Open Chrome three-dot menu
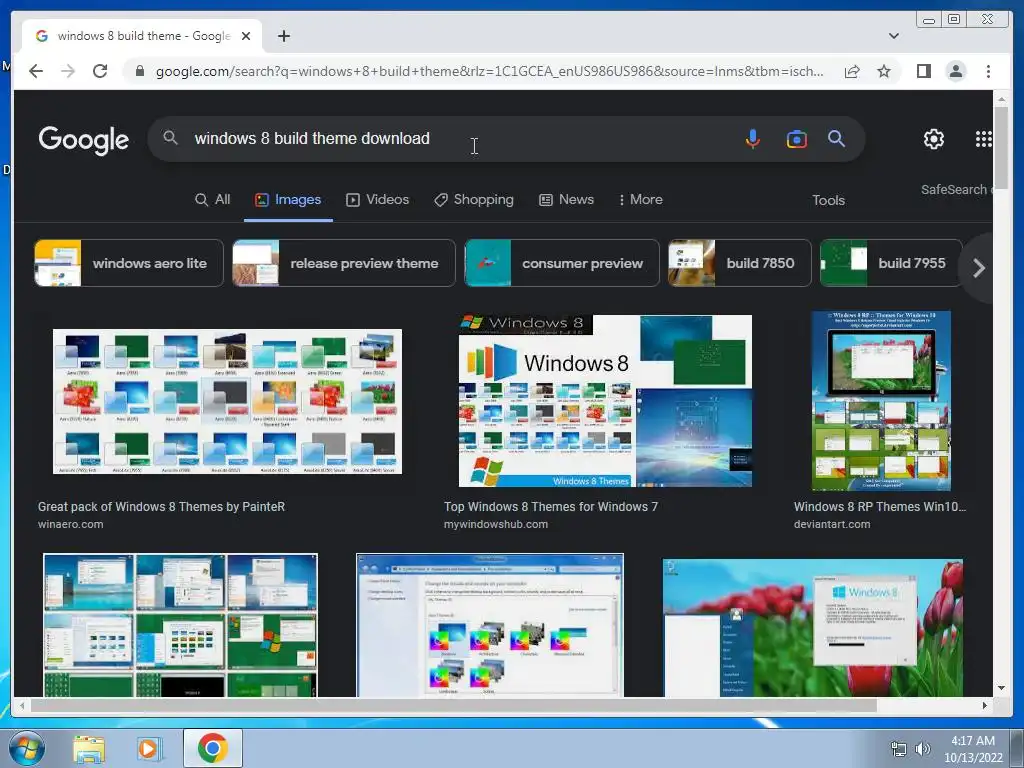Screen dimensions: 1024x768 (x=988, y=71)
